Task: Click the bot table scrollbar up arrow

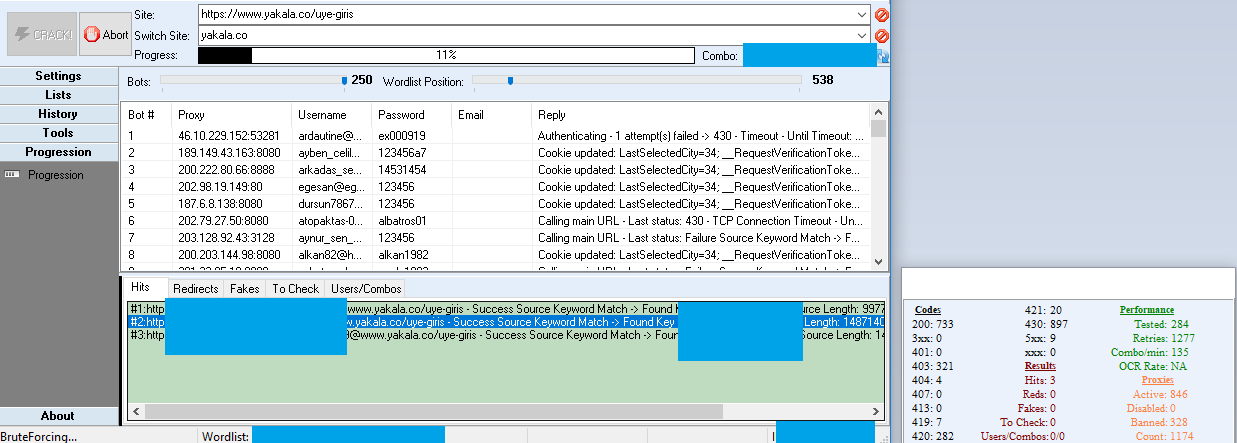Action: [879, 112]
